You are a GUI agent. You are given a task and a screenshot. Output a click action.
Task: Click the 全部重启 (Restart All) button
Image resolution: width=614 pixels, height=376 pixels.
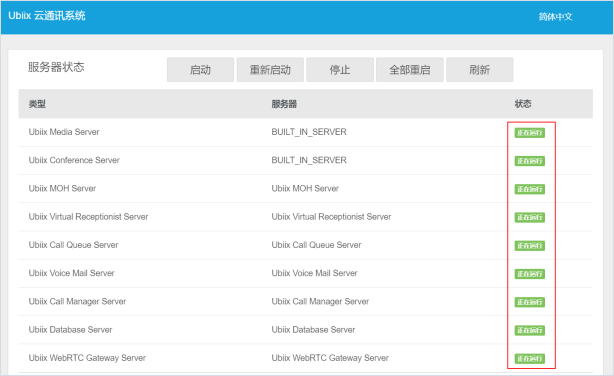[x=410, y=70]
